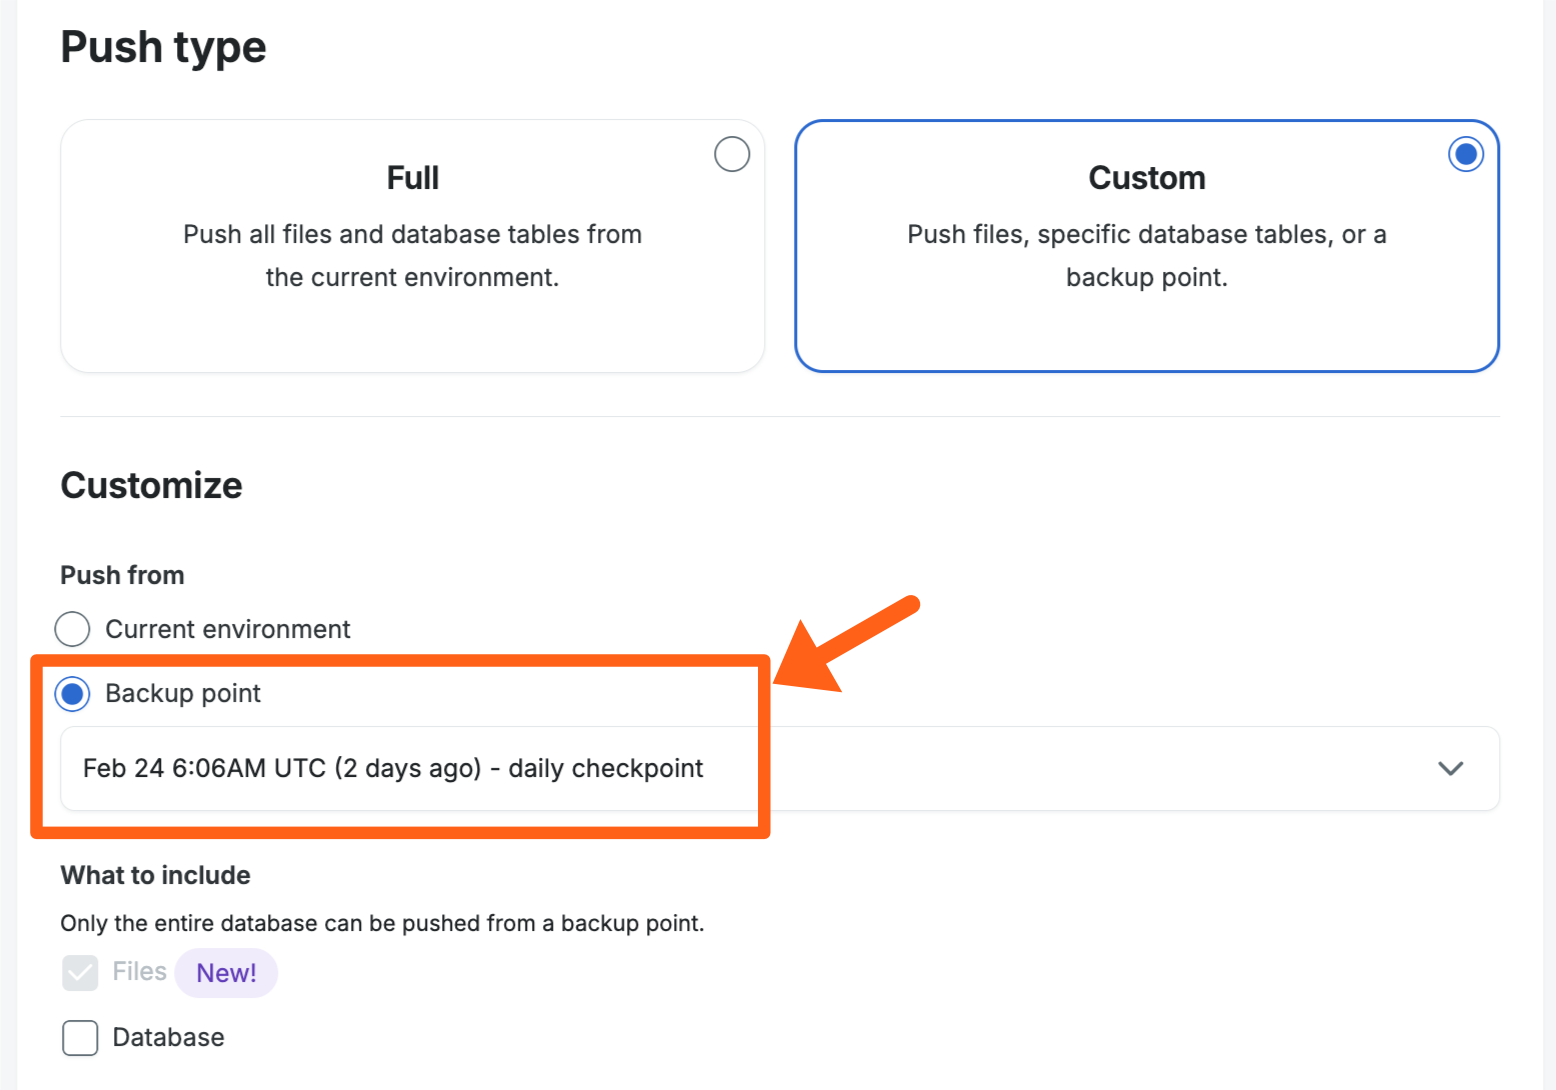
Task: Click the greyed-out Files checkbox
Action: [x=80, y=972]
